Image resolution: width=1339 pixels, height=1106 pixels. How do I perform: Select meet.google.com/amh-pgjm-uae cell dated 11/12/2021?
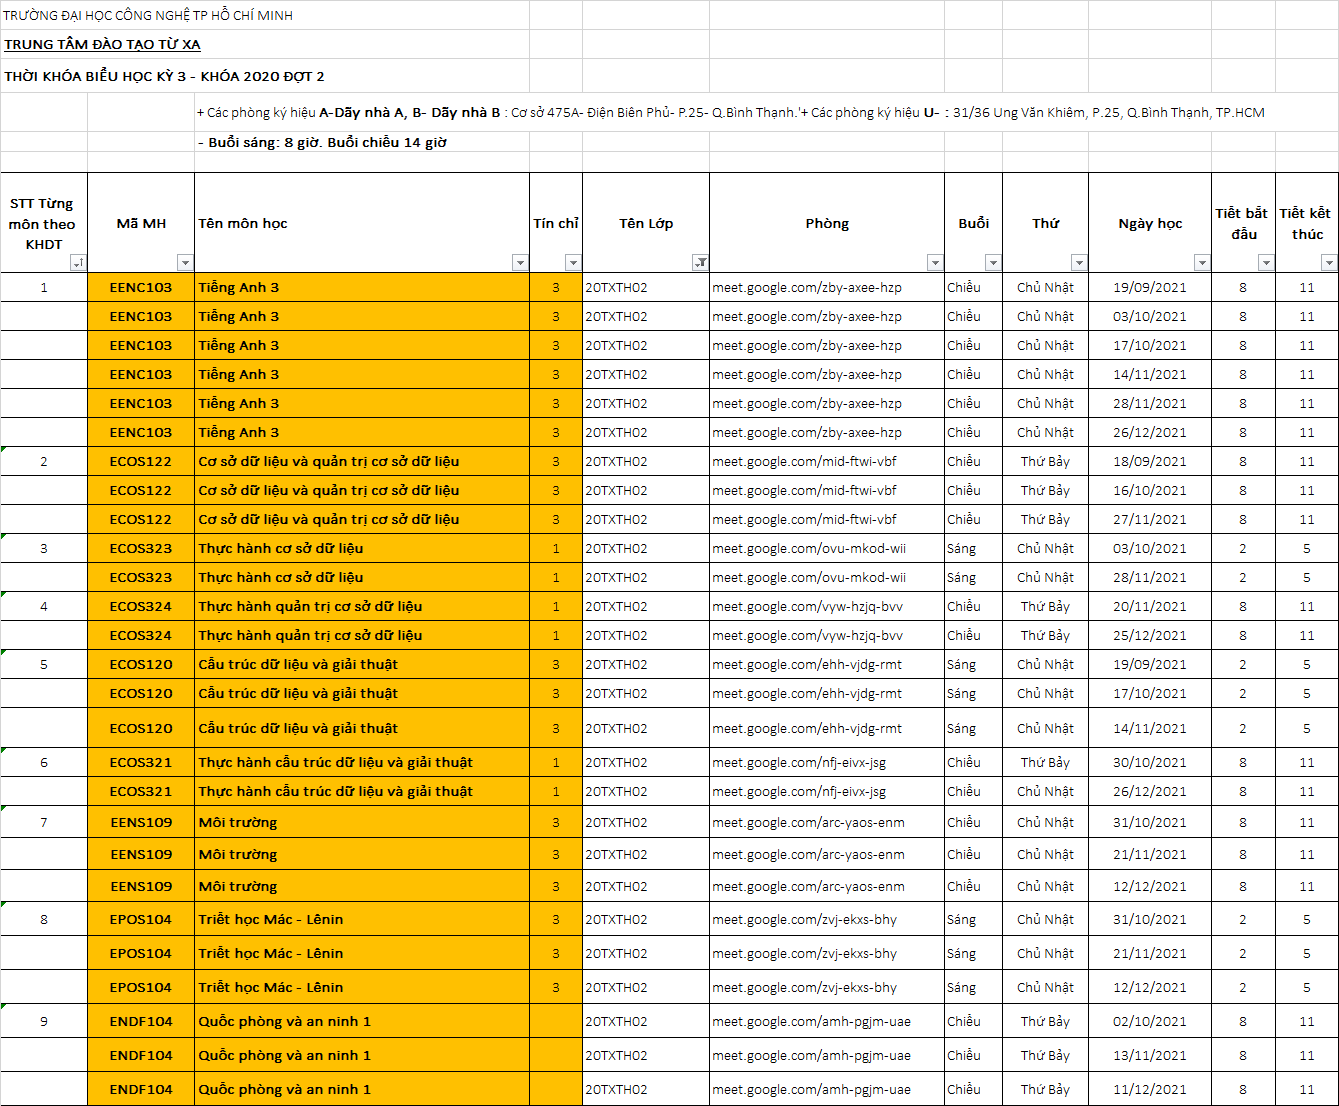tap(827, 1090)
